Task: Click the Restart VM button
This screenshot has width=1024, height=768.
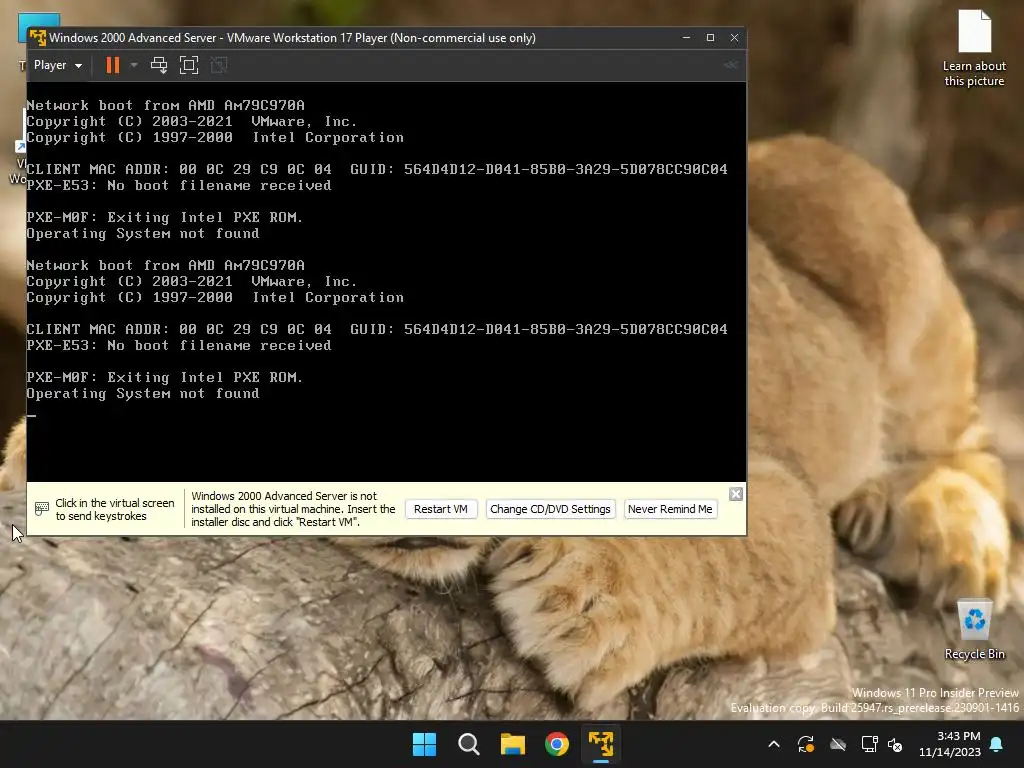Action: point(441,509)
